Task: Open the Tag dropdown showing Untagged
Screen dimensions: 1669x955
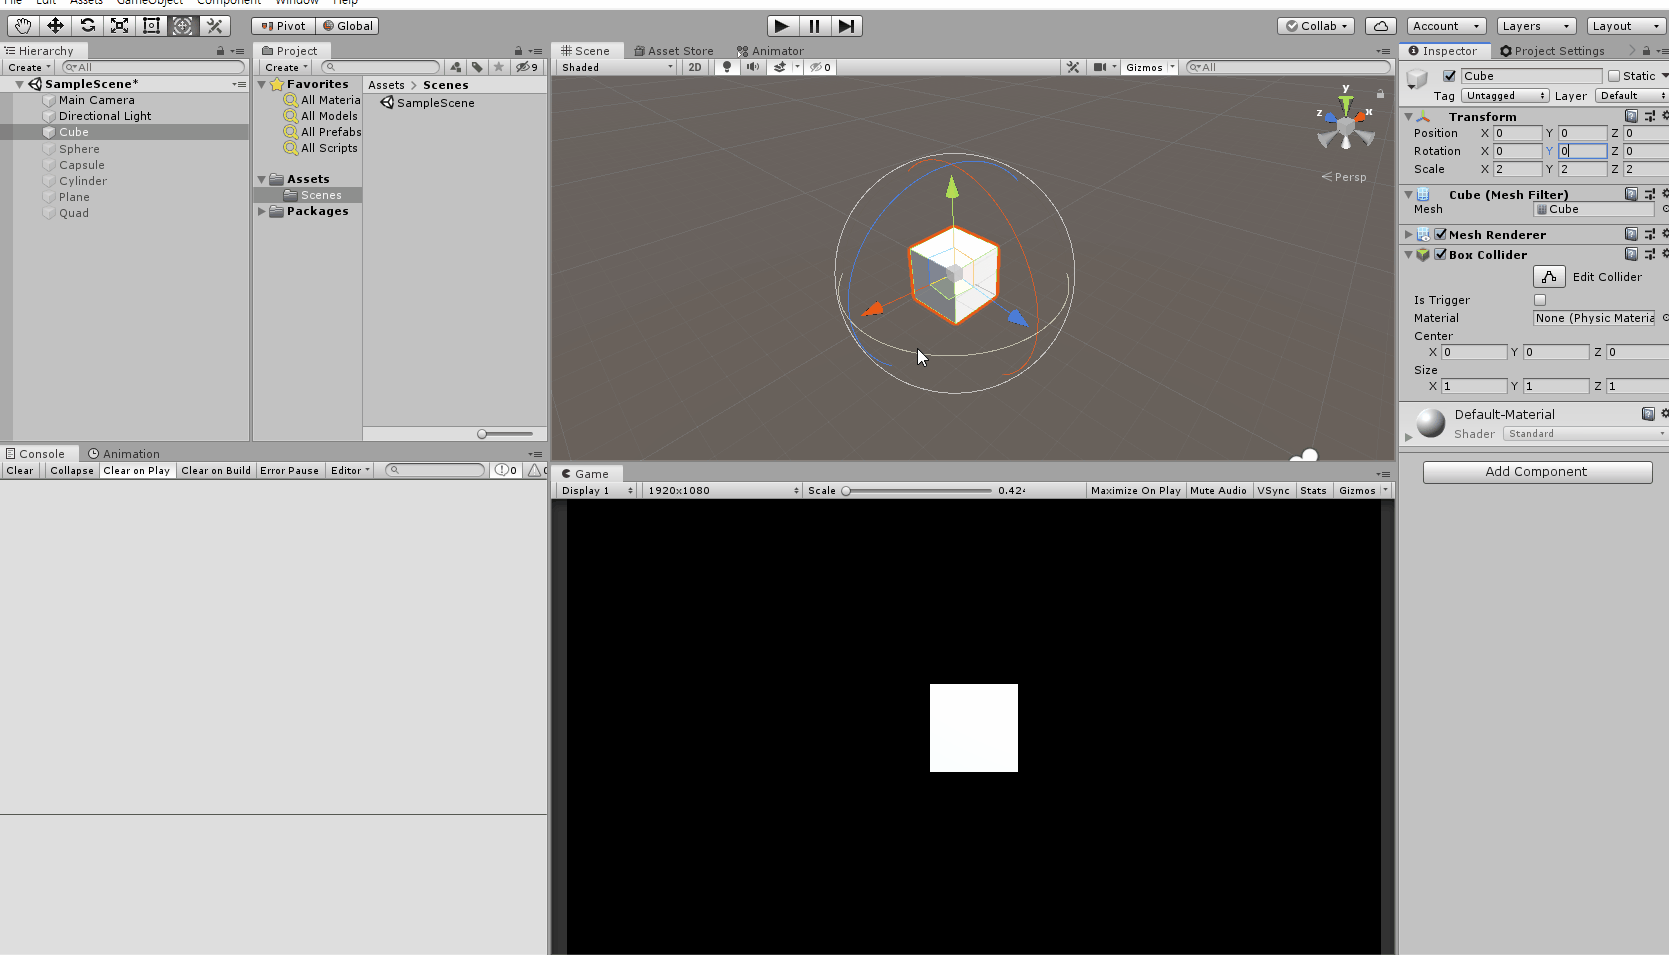Action: [1505, 96]
